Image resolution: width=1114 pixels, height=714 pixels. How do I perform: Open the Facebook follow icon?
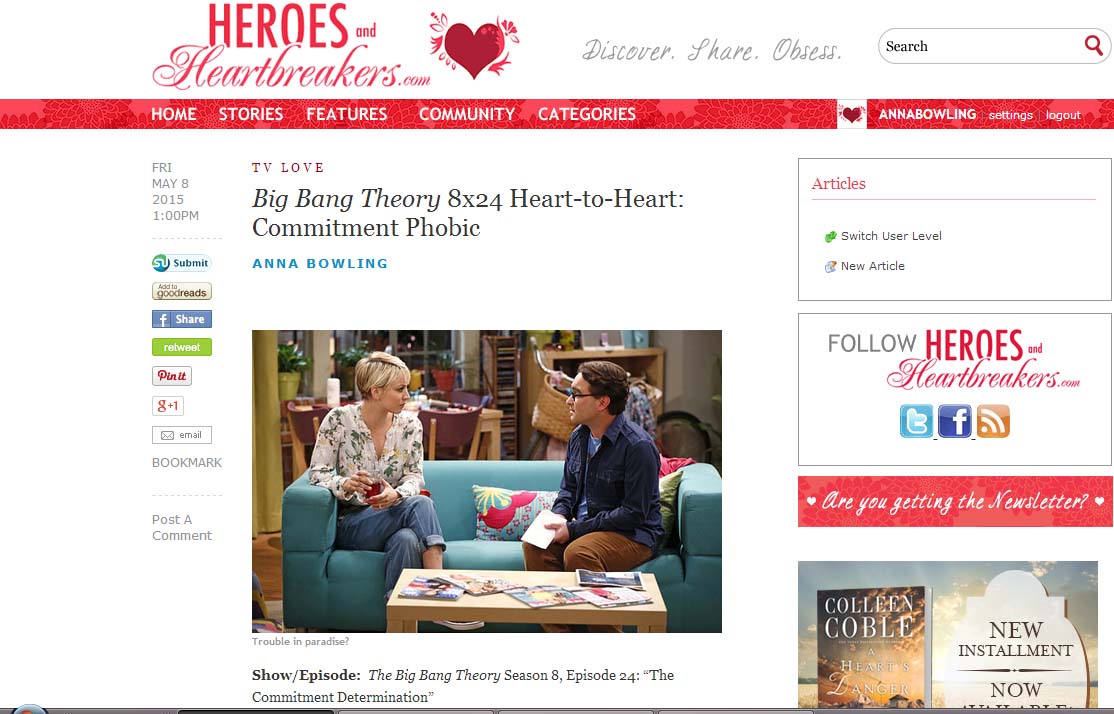[x=955, y=421]
